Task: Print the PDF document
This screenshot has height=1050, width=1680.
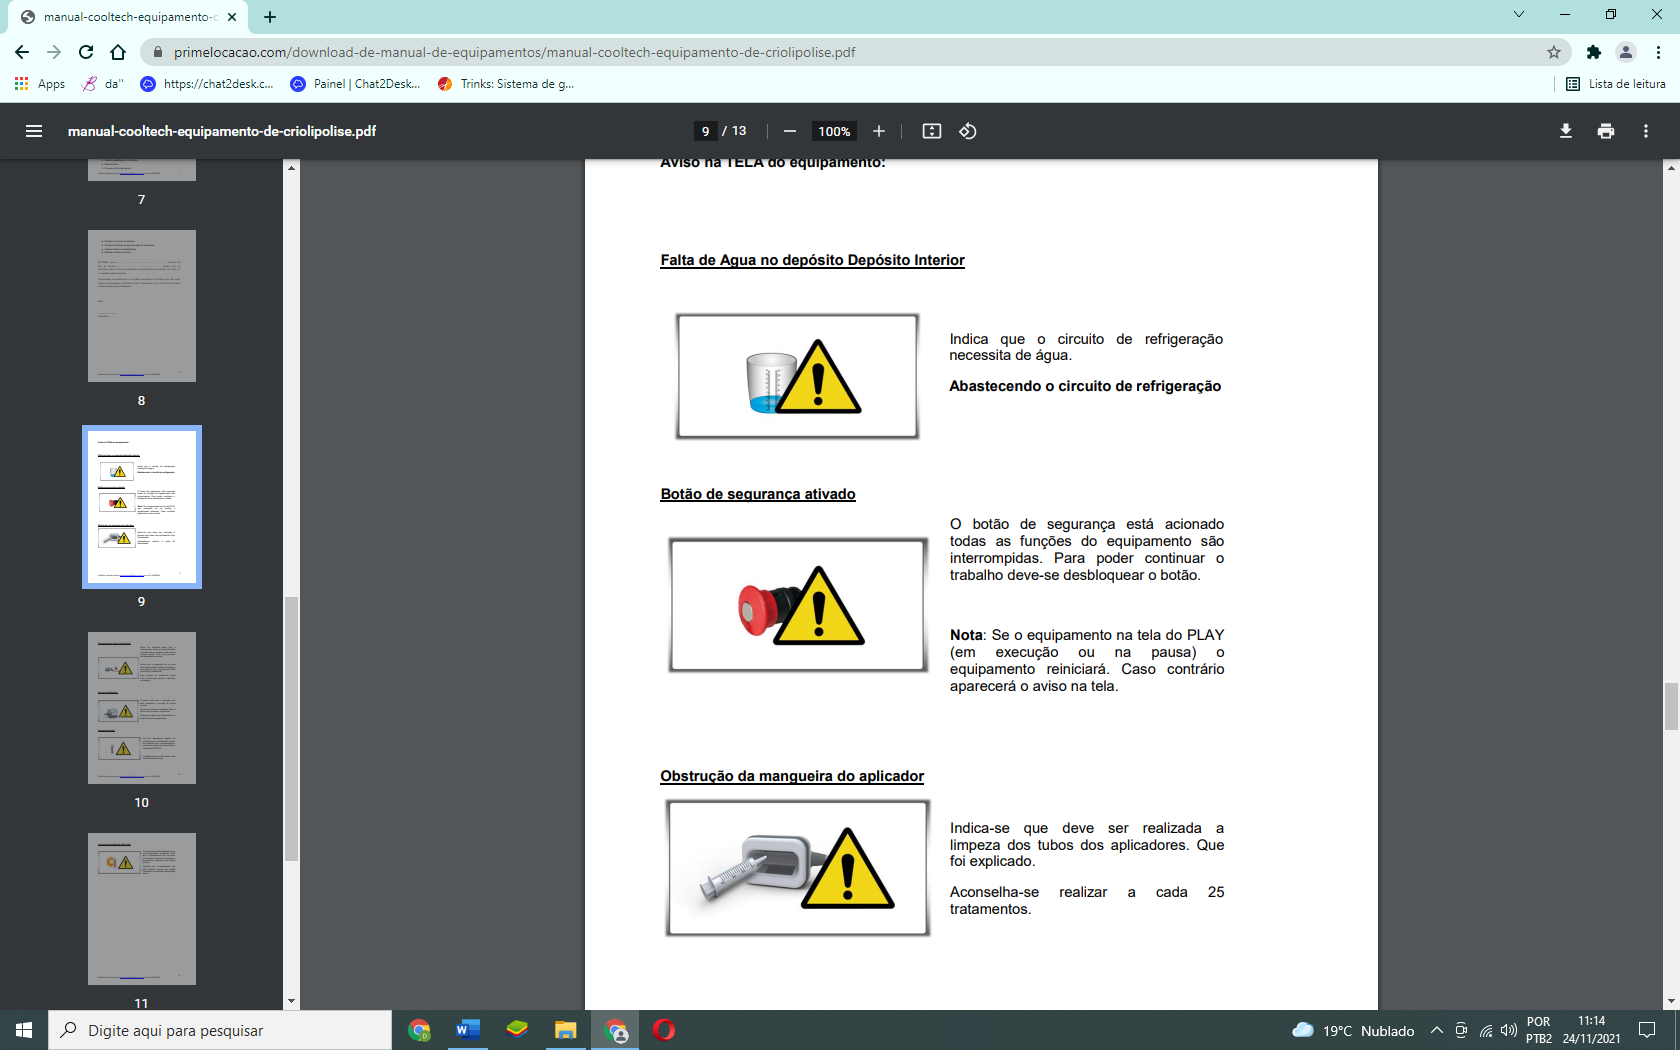Action: [1606, 131]
